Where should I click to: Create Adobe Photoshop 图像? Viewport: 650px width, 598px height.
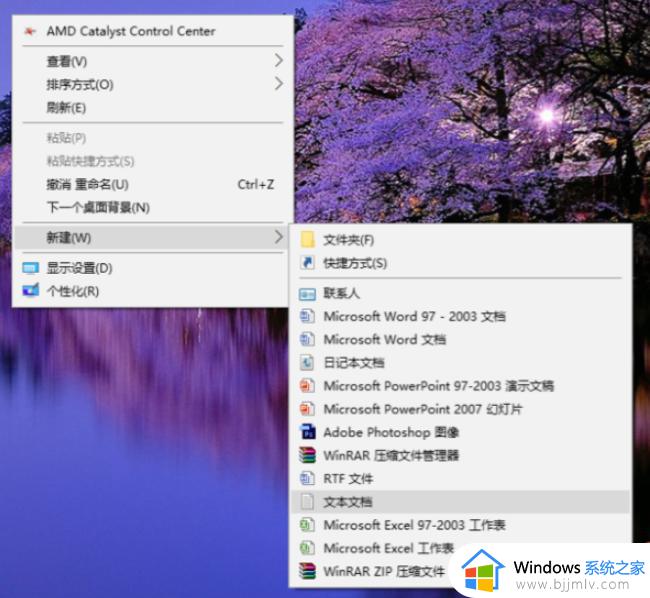[461, 433]
